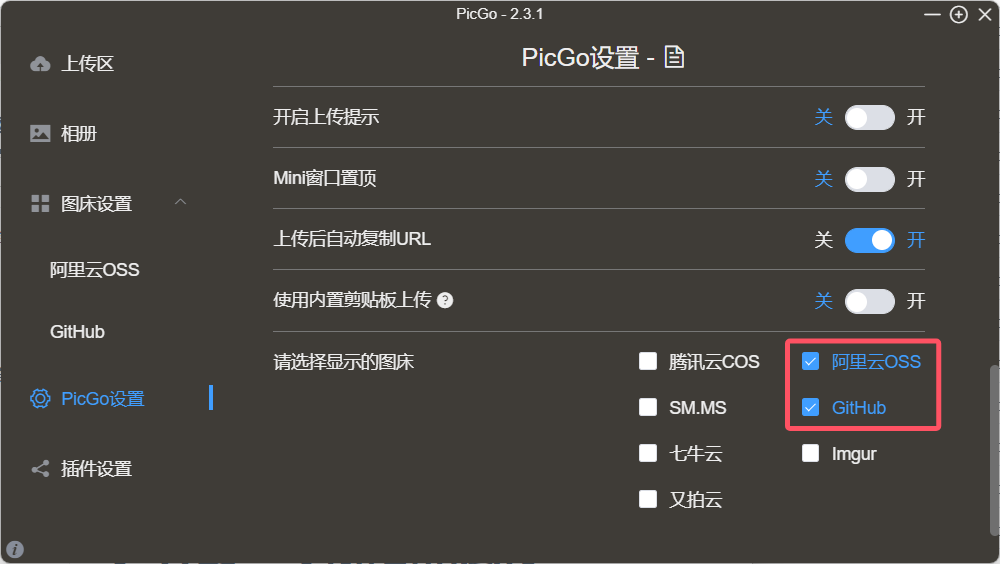Collapse the 图床设置 submenu chevron
The width and height of the screenshot is (1000, 564).
[x=180, y=202]
